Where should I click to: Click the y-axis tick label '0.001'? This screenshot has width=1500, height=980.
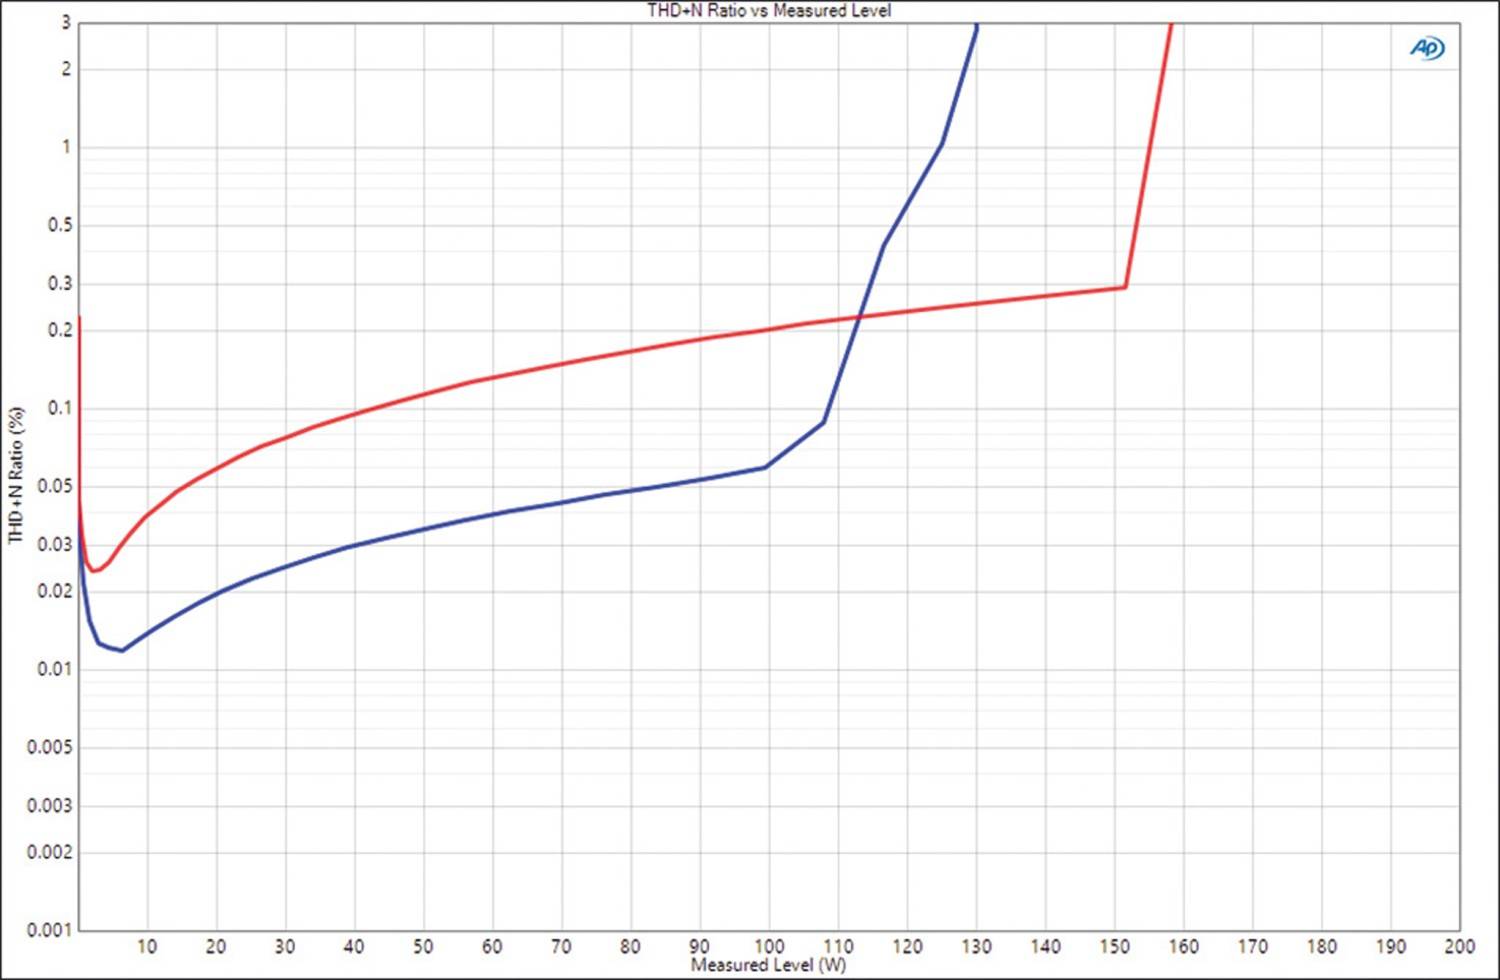[x=49, y=930]
